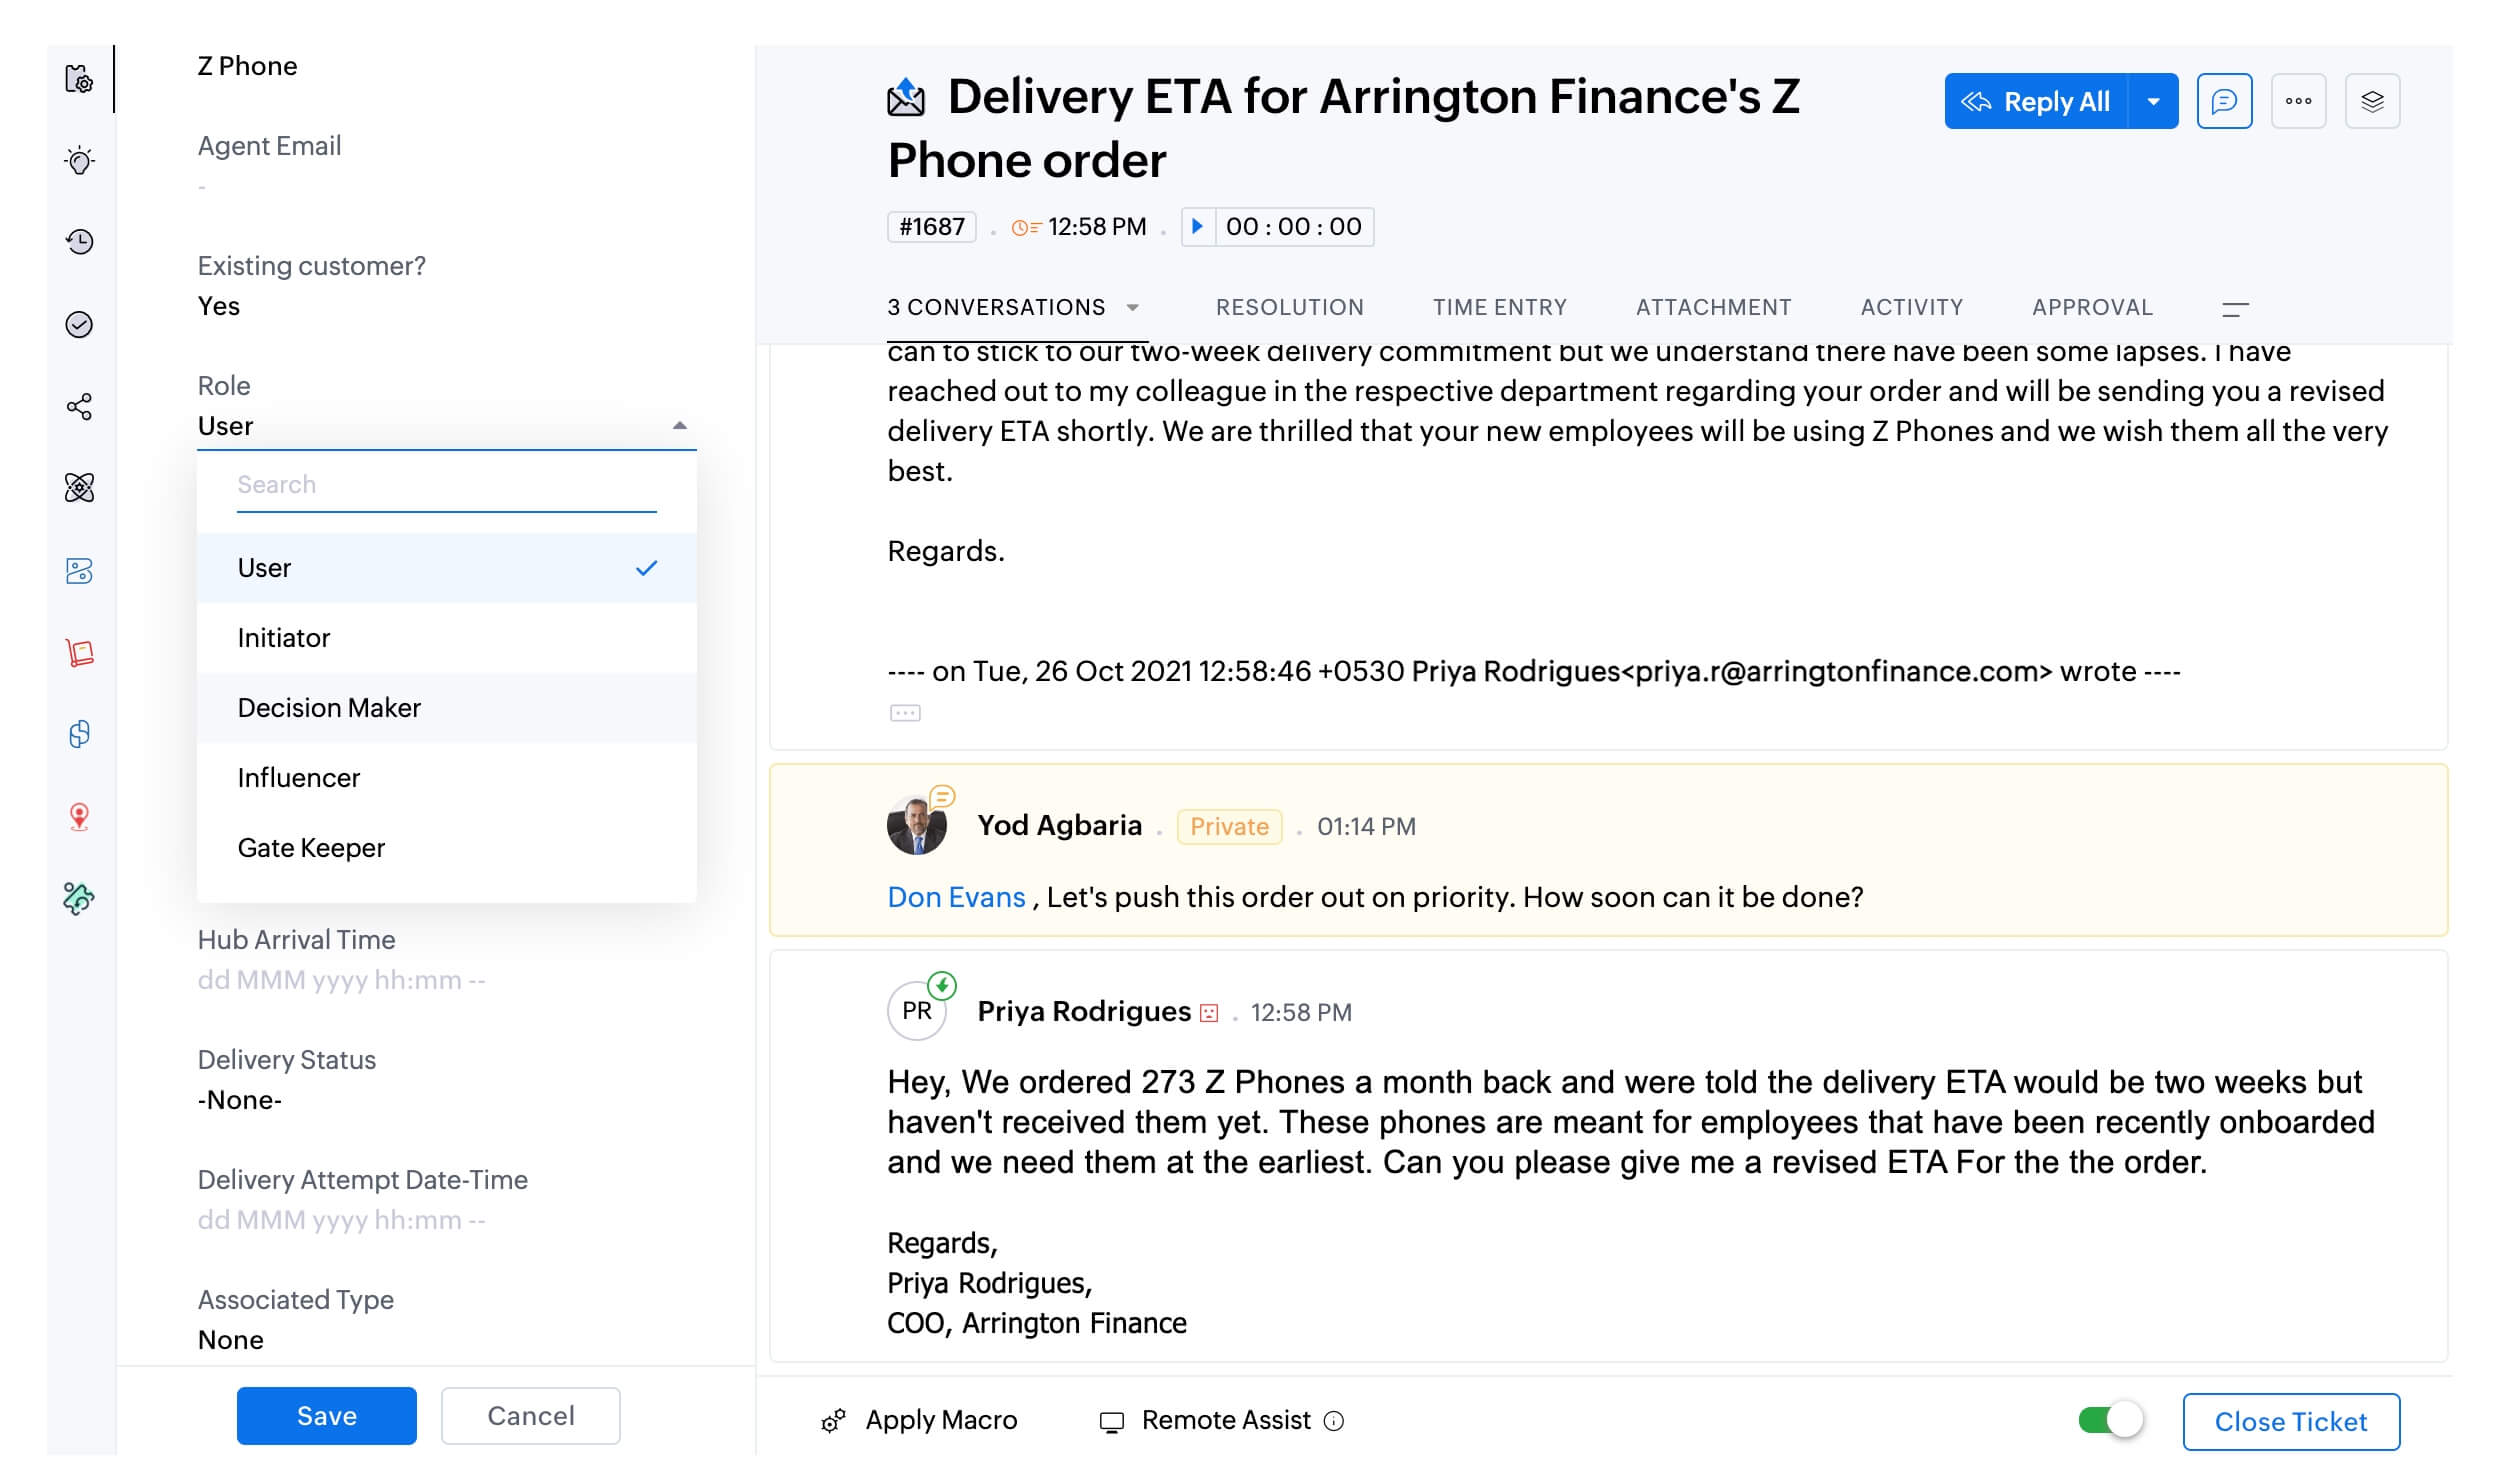Click the Reply All button
Viewport: 2493px width, 1477px height.
coord(2036,101)
